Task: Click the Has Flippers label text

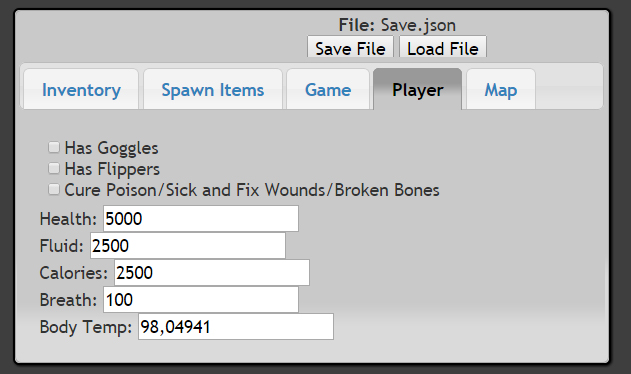Action: [112, 169]
